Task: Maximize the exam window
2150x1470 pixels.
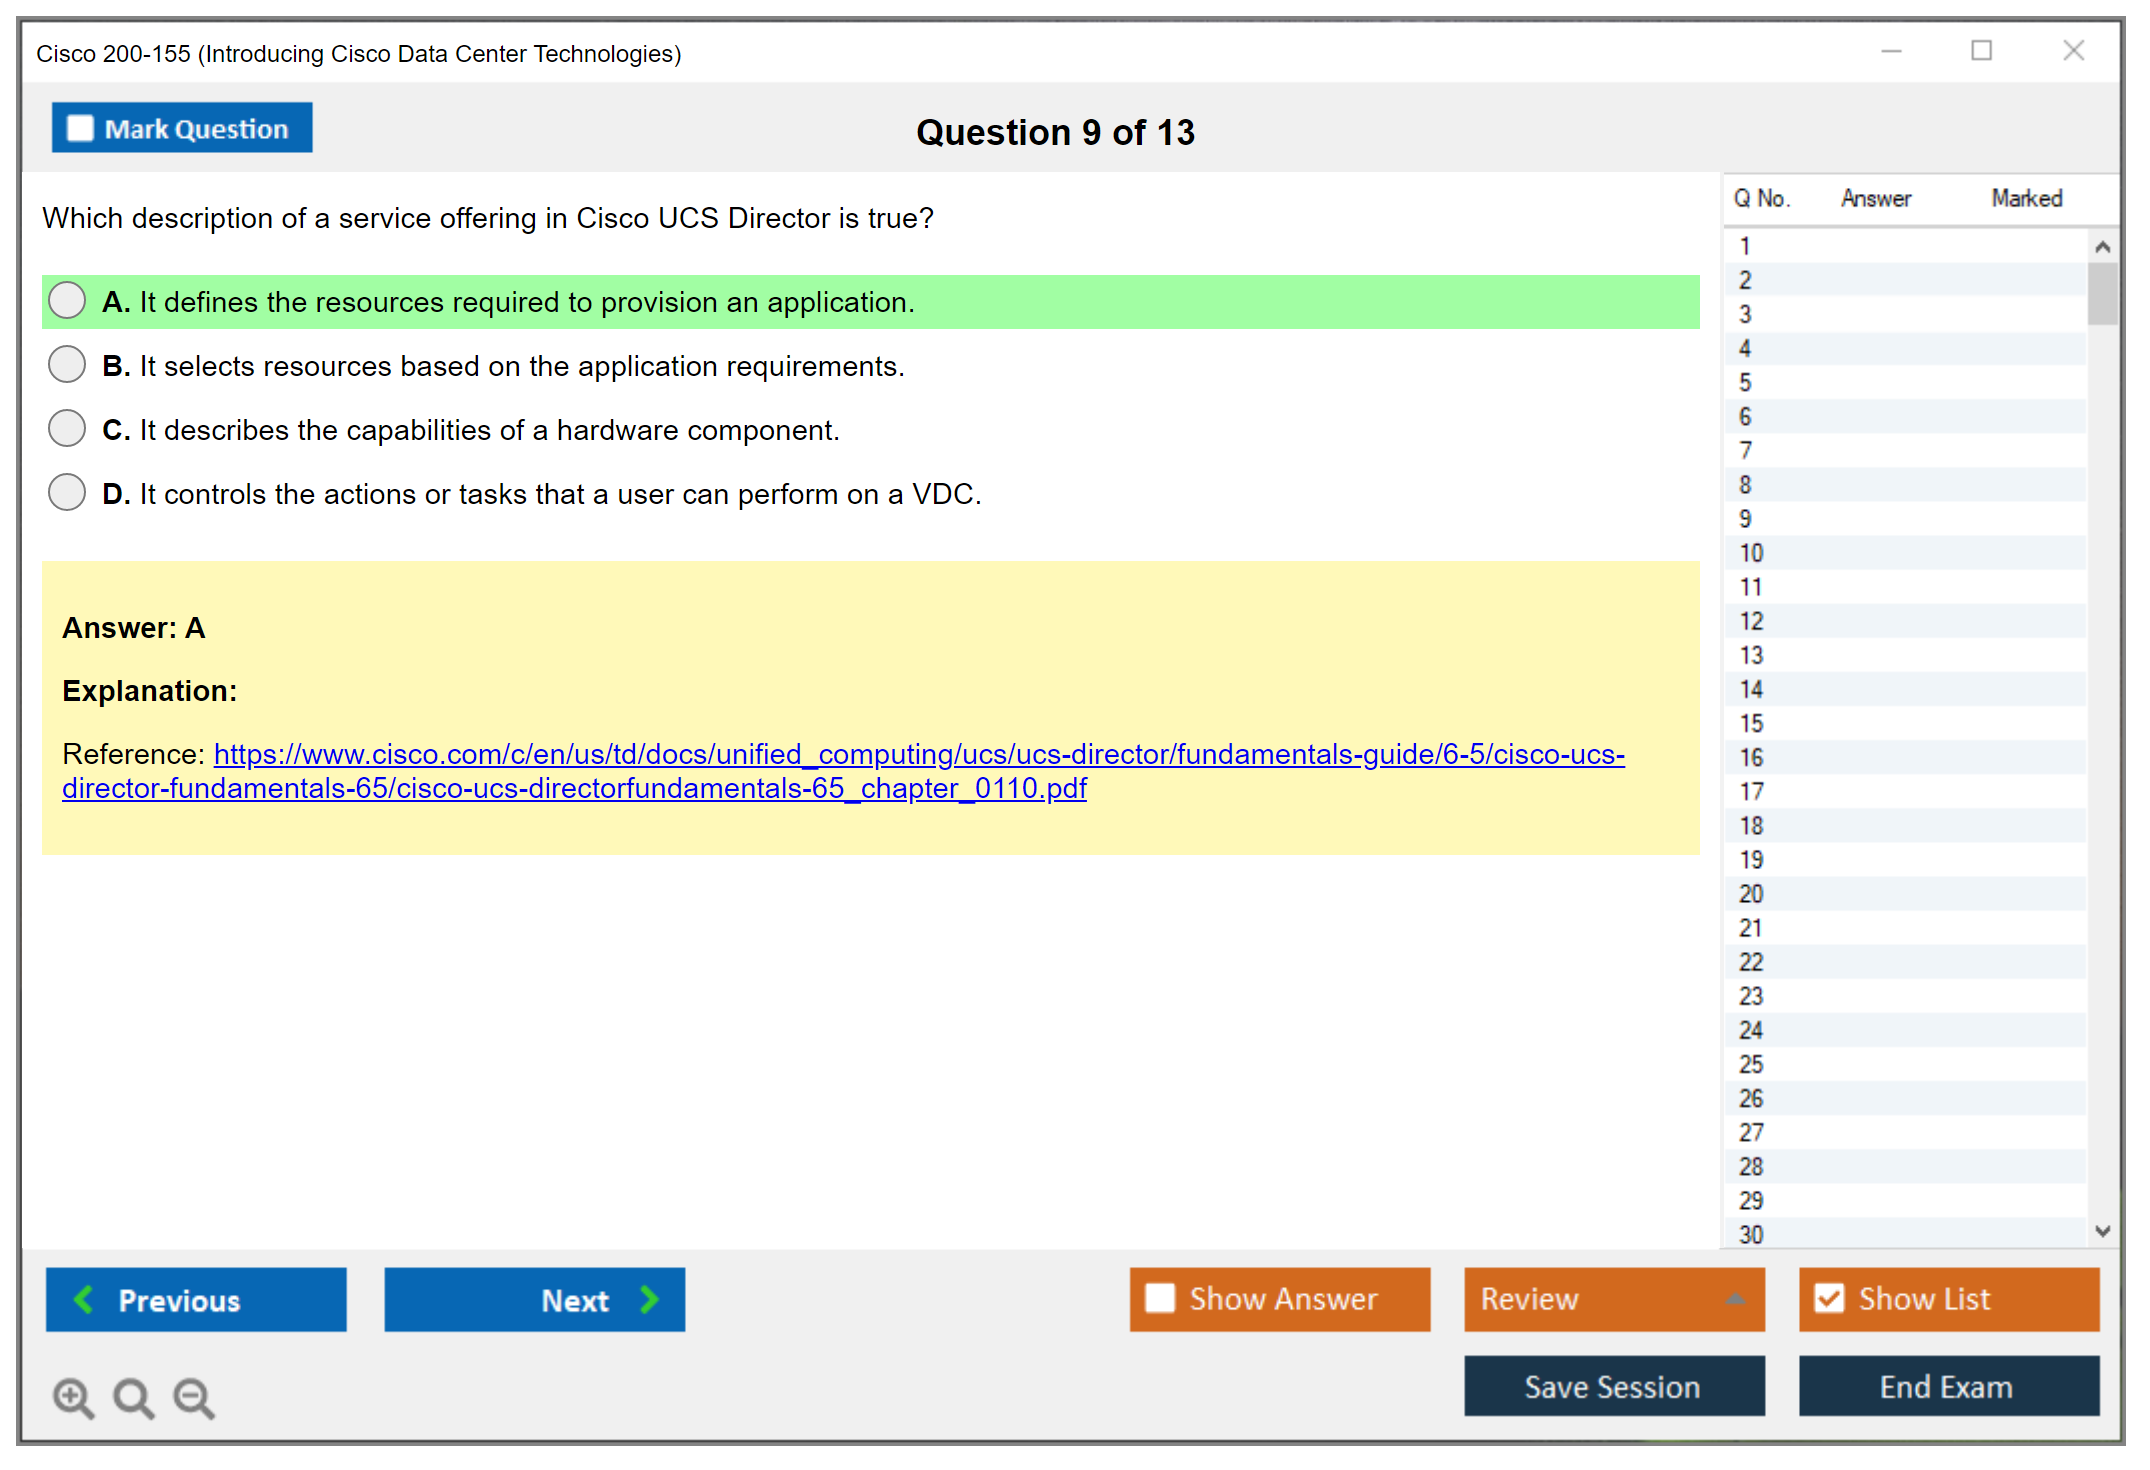Action: (1981, 51)
